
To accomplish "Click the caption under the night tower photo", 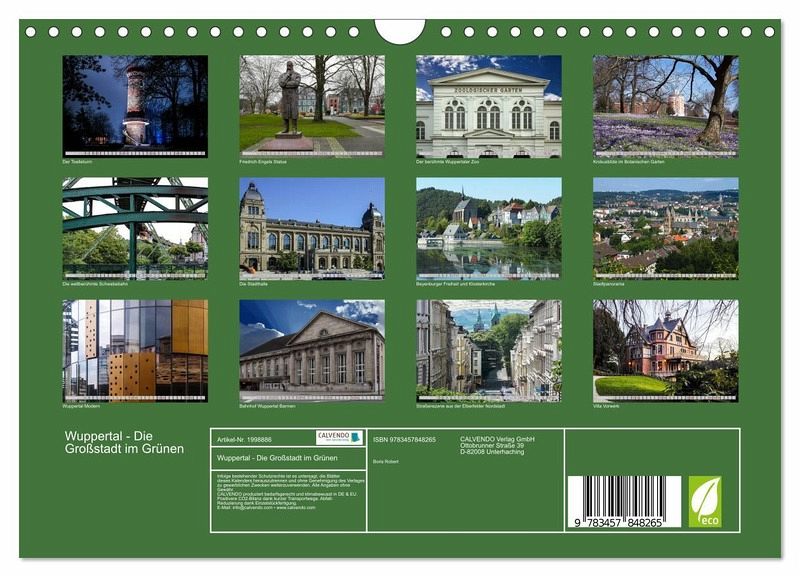I will tap(77, 162).
